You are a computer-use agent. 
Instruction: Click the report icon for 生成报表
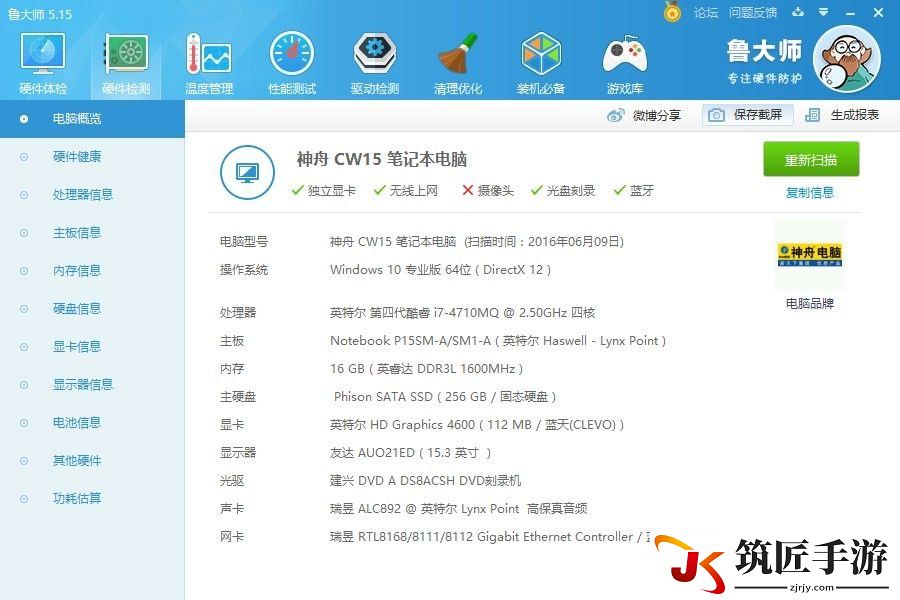pos(812,115)
